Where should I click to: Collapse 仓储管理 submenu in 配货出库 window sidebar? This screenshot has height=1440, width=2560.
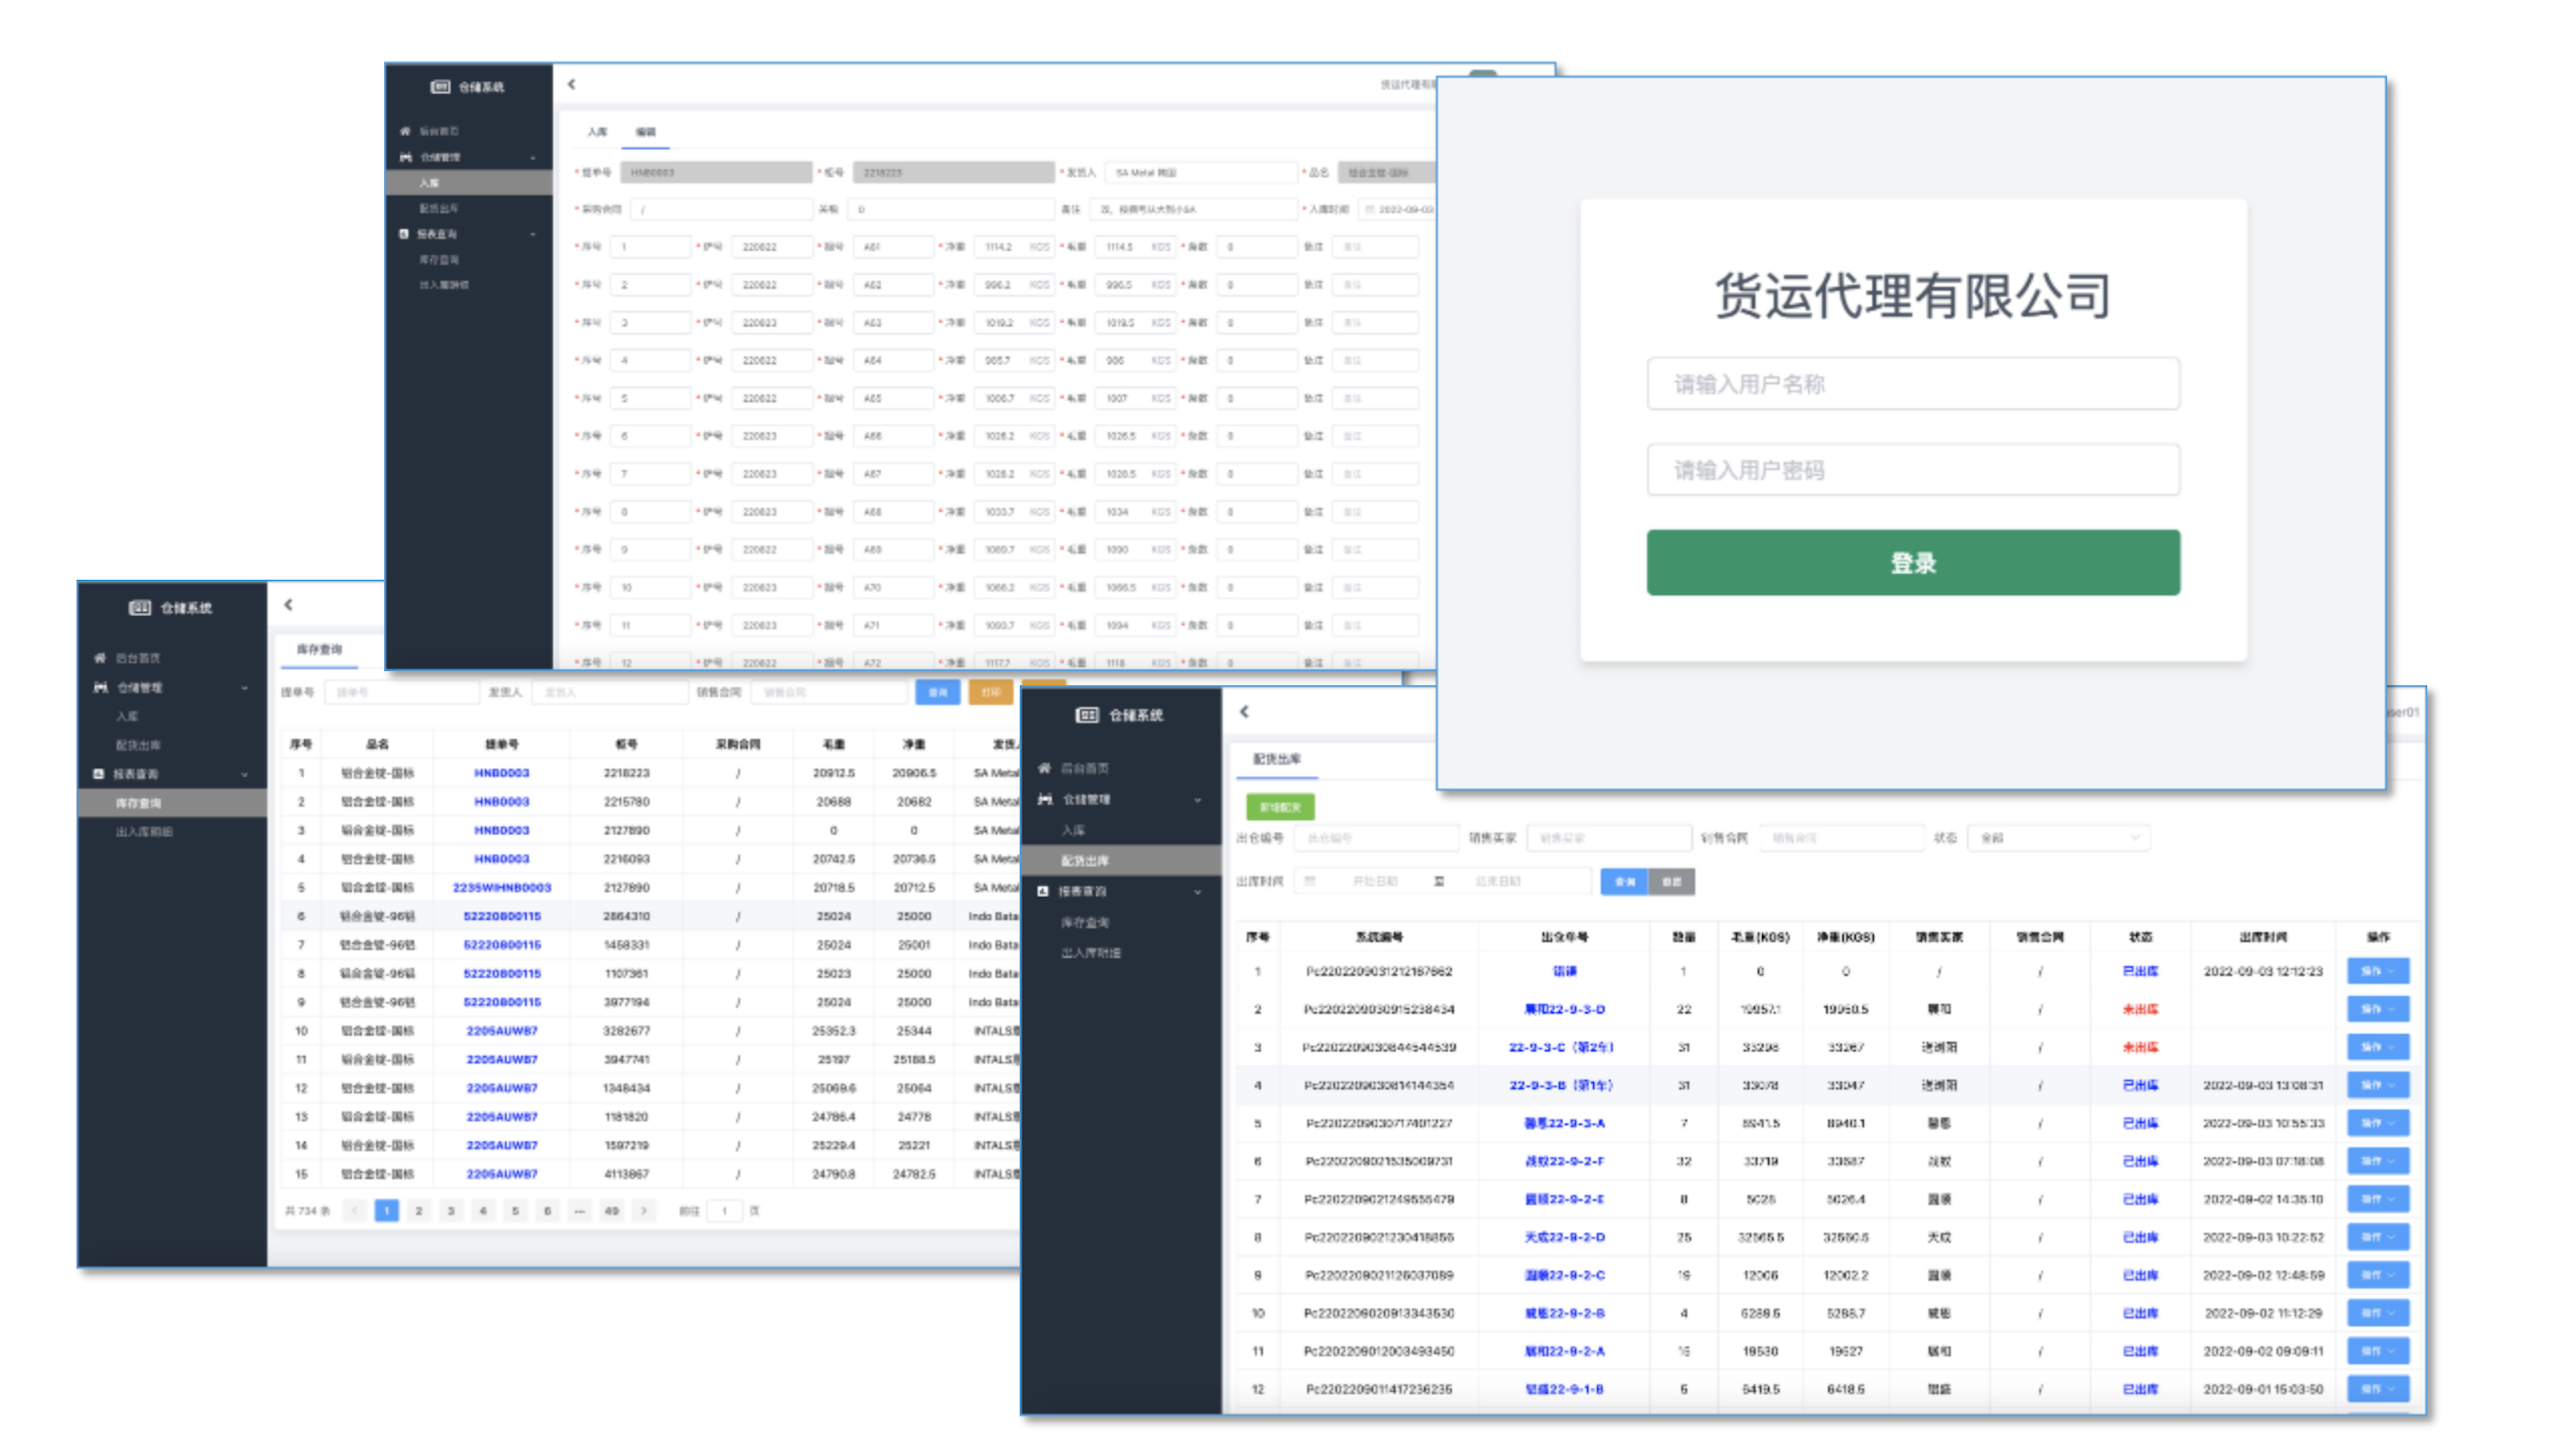coord(1198,800)
